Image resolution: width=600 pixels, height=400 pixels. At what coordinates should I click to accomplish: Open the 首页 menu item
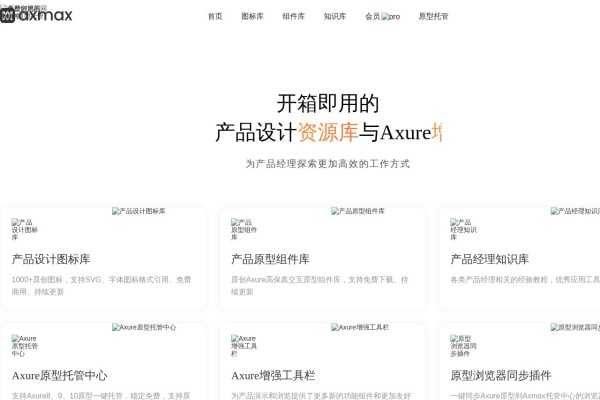pos(215,16)
